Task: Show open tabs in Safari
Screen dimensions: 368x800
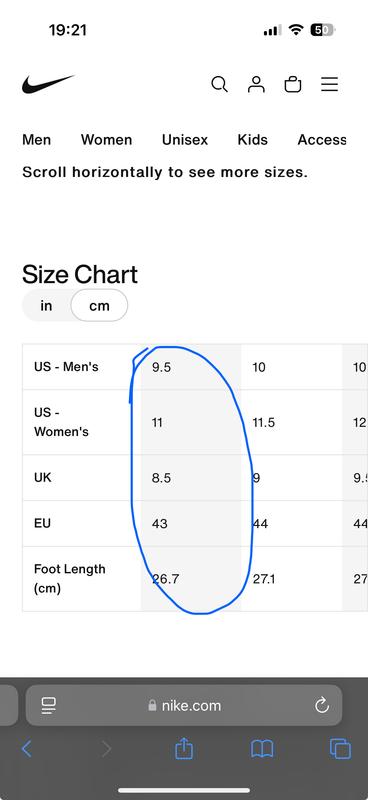Action: coord(340,749)
